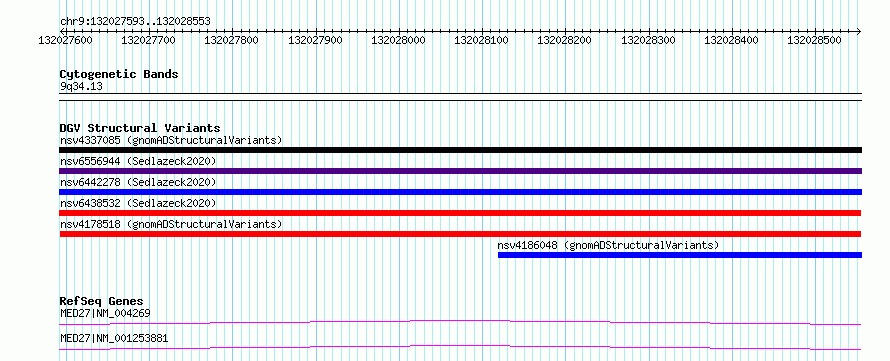Open the MED27|NM_001253881 gene label
The width and height of the screenshot is (890, 361).
coord(114,339)
